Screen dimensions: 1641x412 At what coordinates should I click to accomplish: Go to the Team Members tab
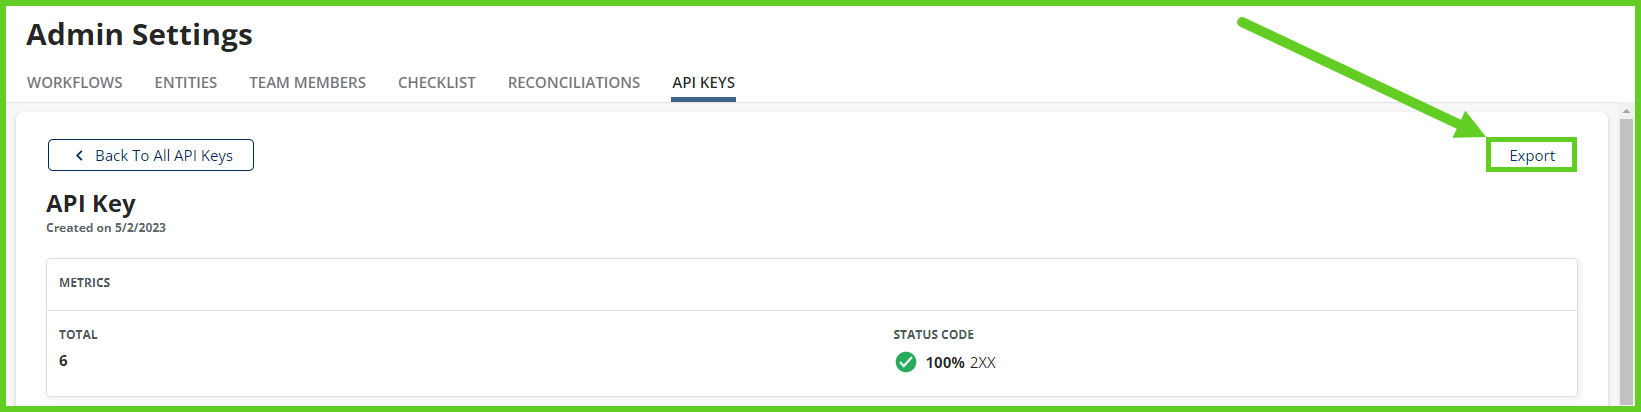[308, 83]
